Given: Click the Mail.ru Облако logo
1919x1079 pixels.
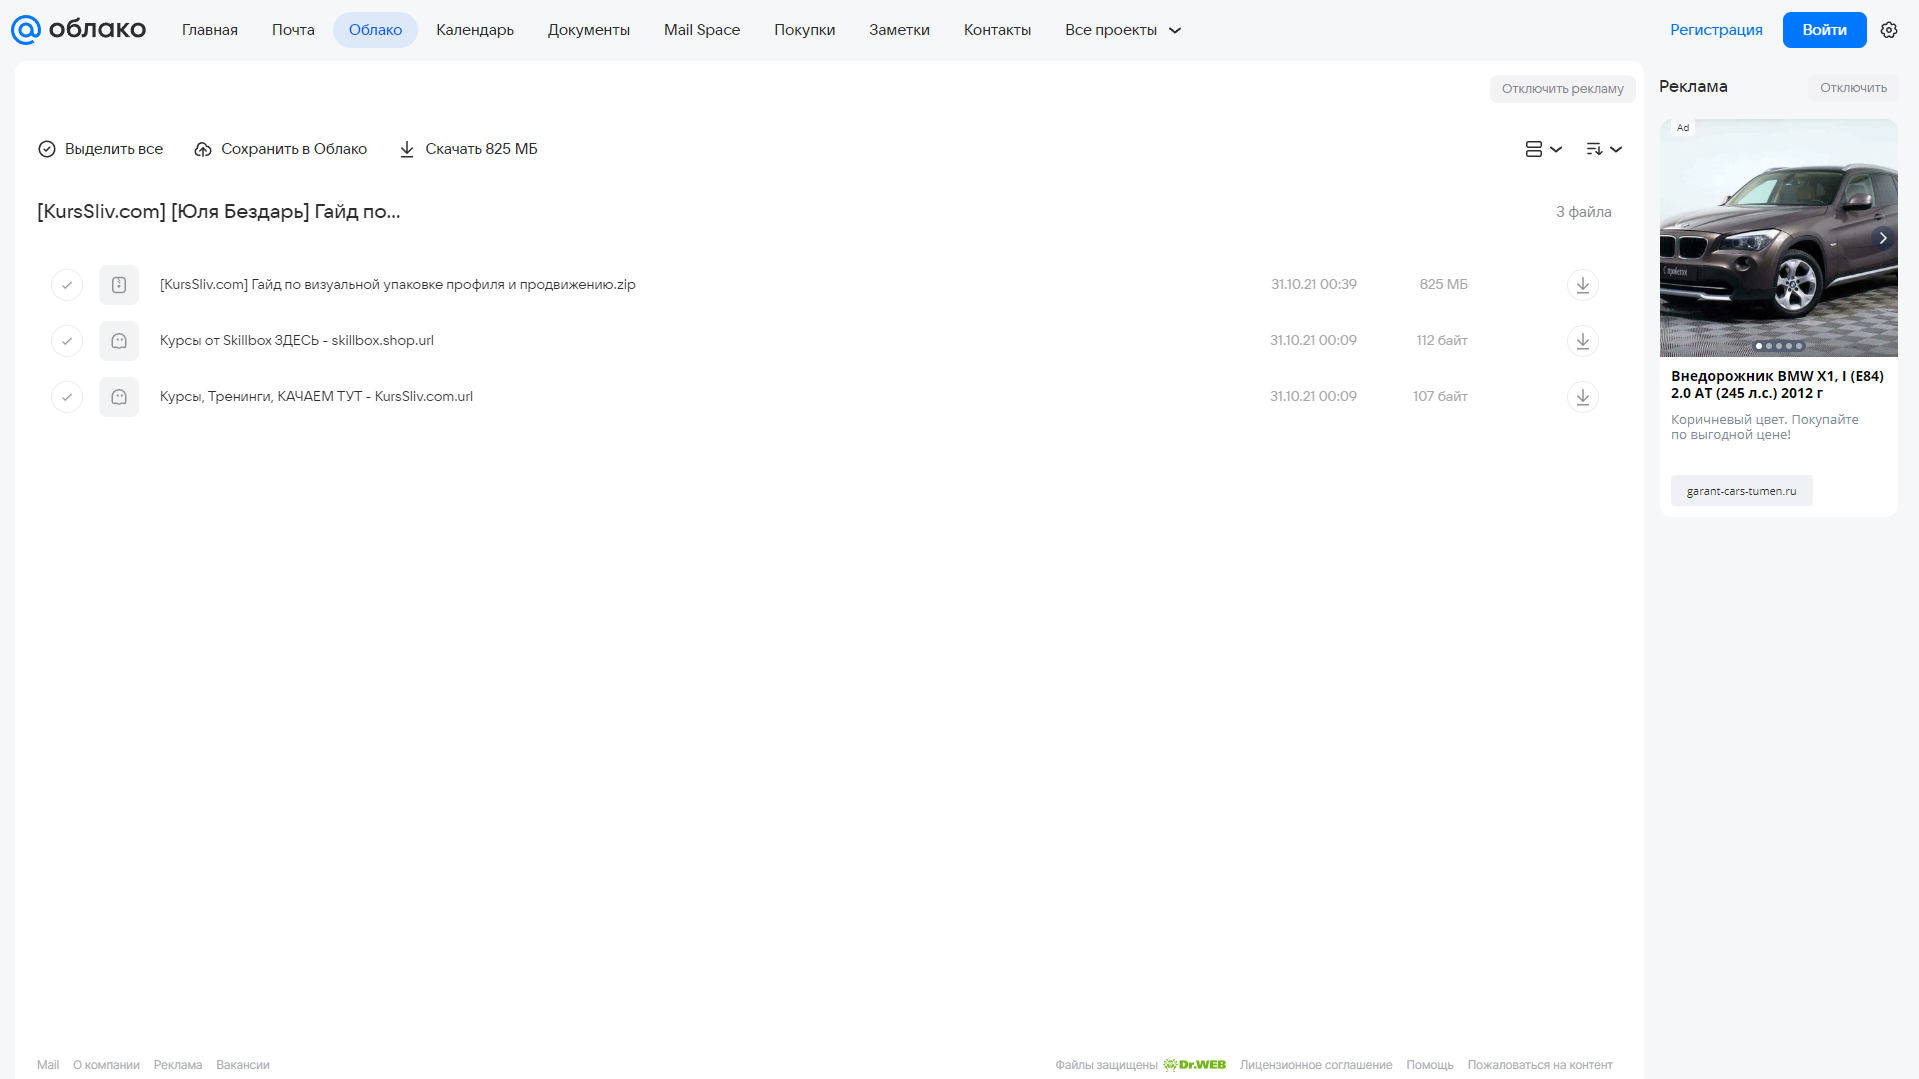Looking at the screenshot, I should [x=78, y=30].
